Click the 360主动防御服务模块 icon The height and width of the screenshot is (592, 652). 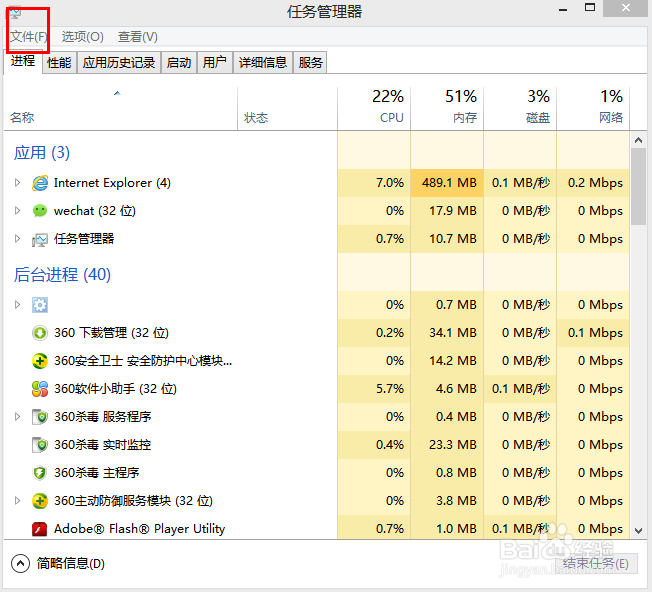point(40,501)
